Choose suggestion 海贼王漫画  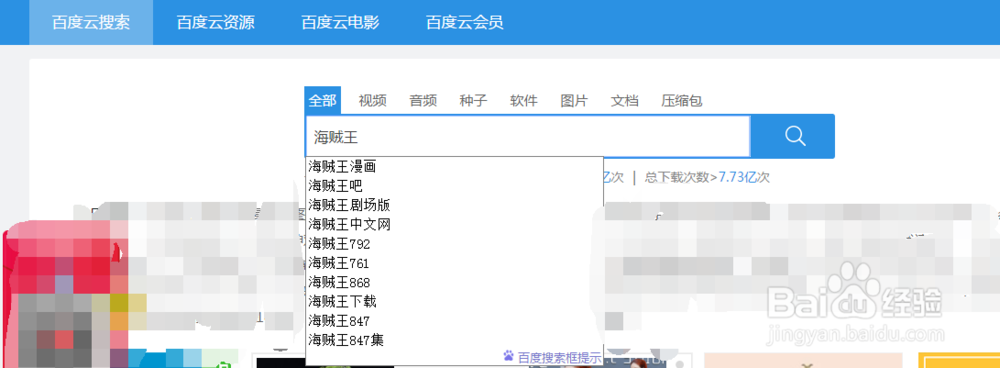454,167
